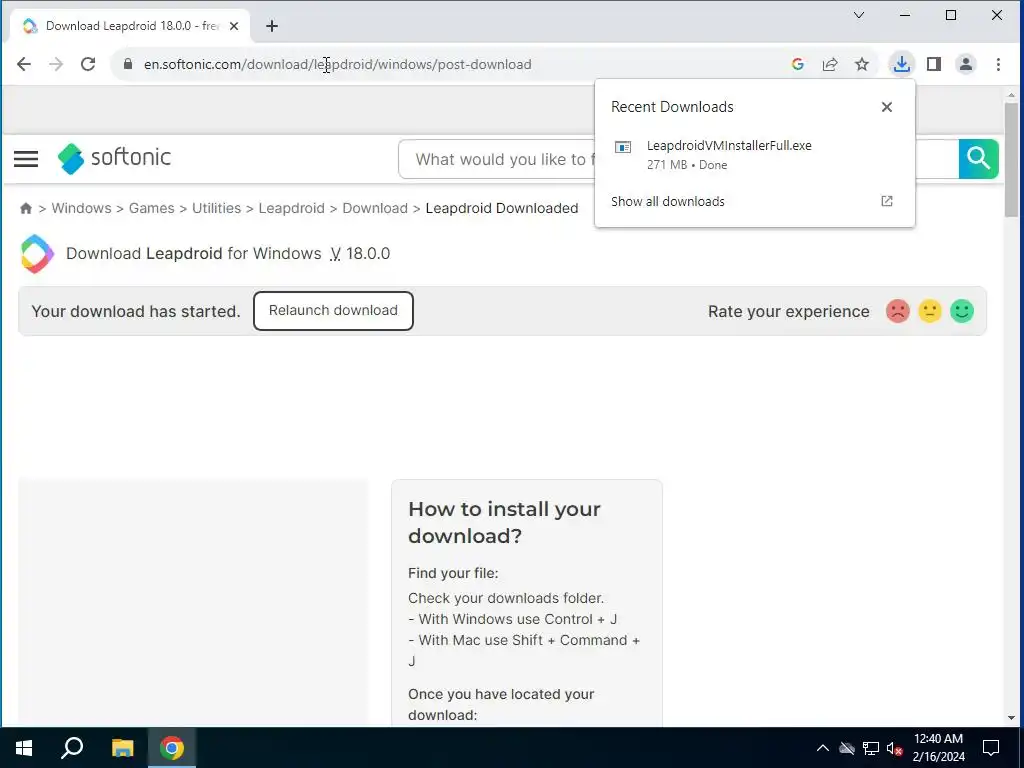Click the padlock site info icon
This screenshot has height=768, width=1024.
click(128, 64)
